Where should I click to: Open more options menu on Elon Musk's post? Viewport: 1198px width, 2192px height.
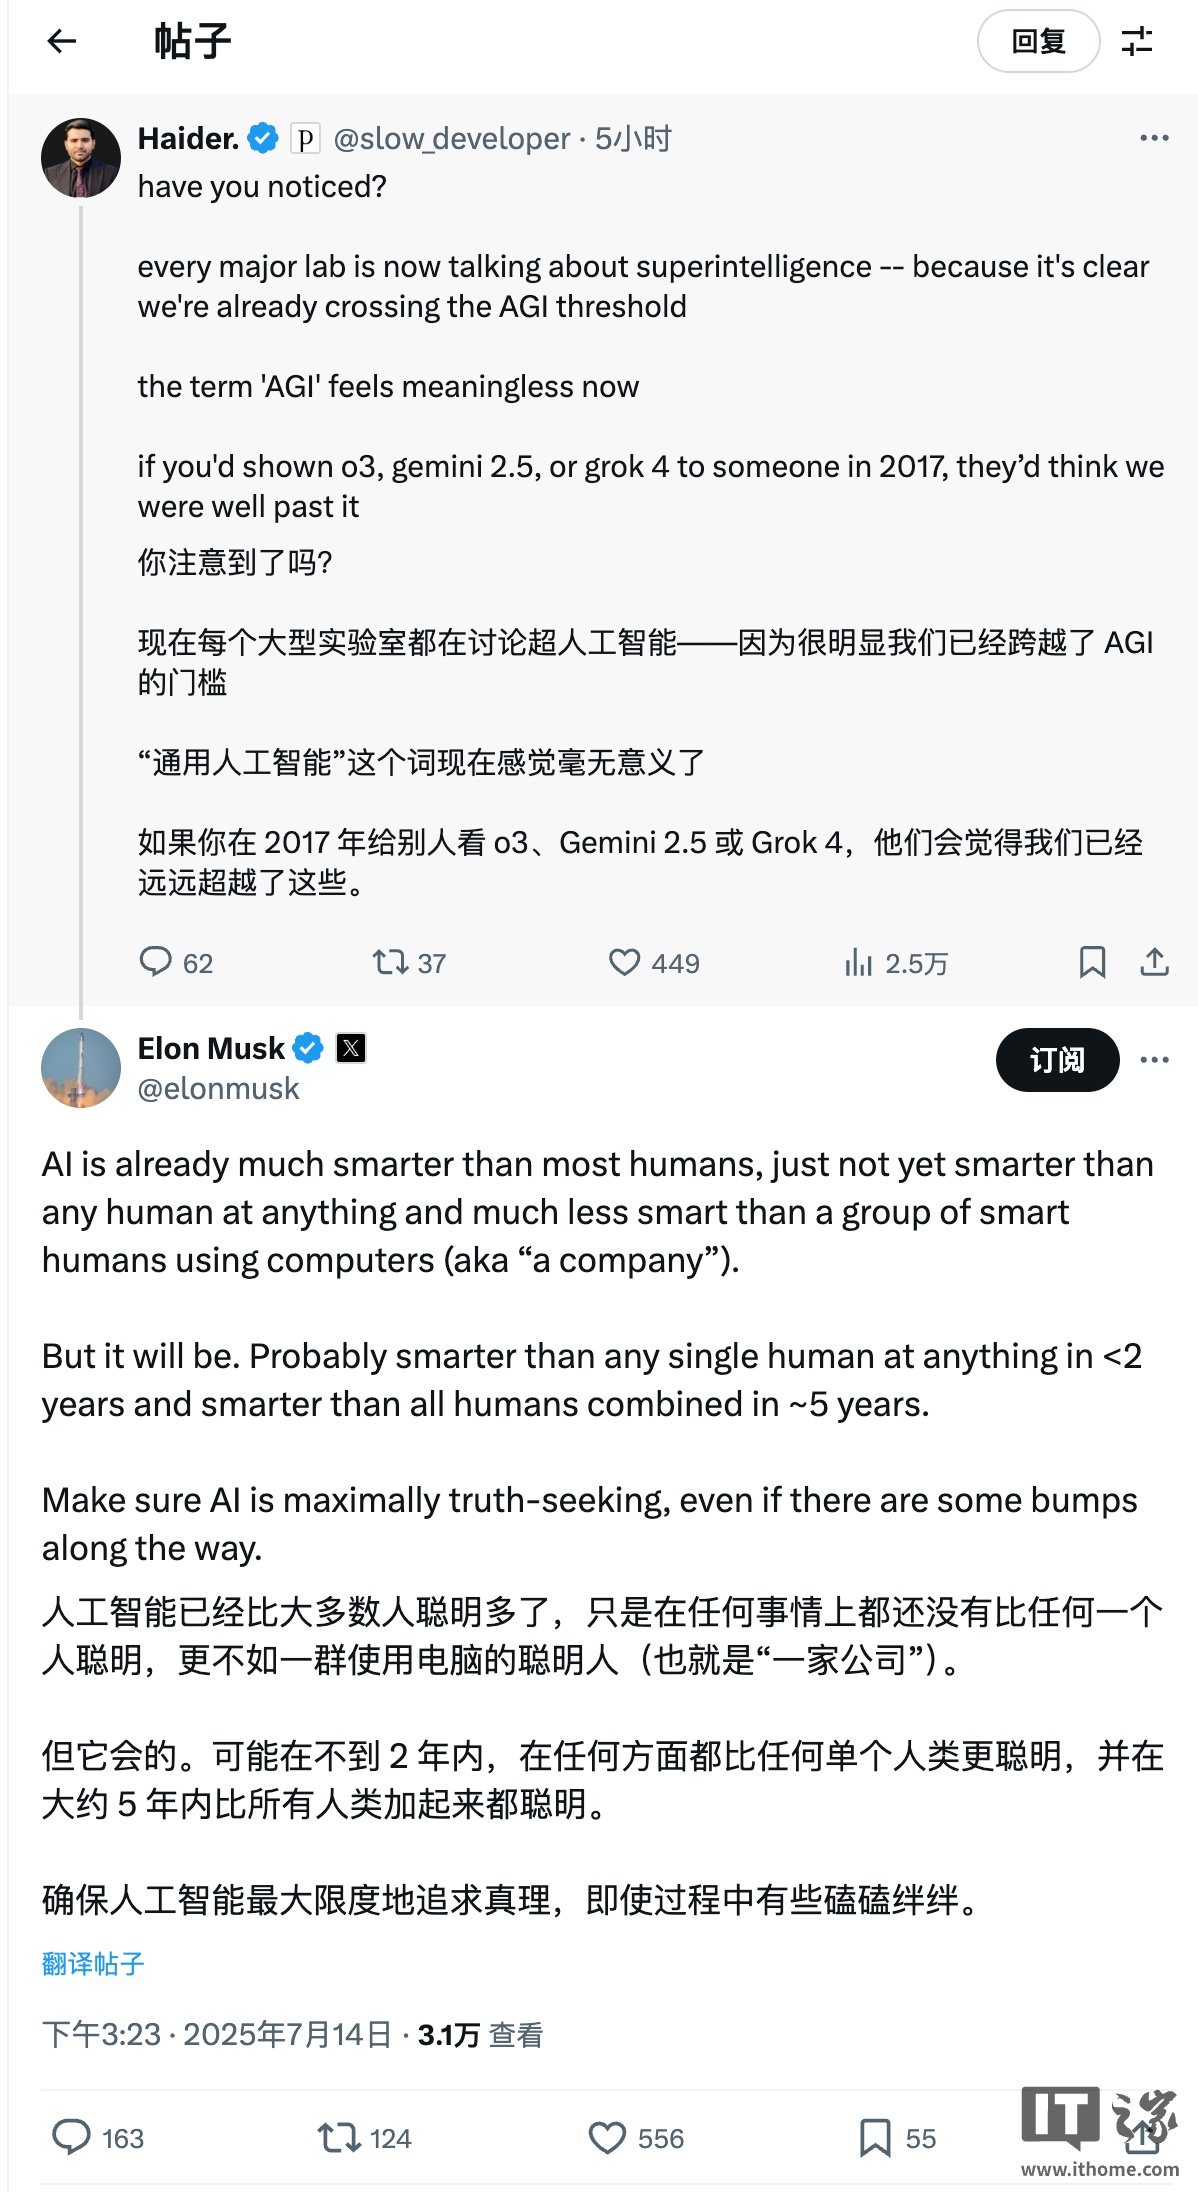(1154, 1060)
